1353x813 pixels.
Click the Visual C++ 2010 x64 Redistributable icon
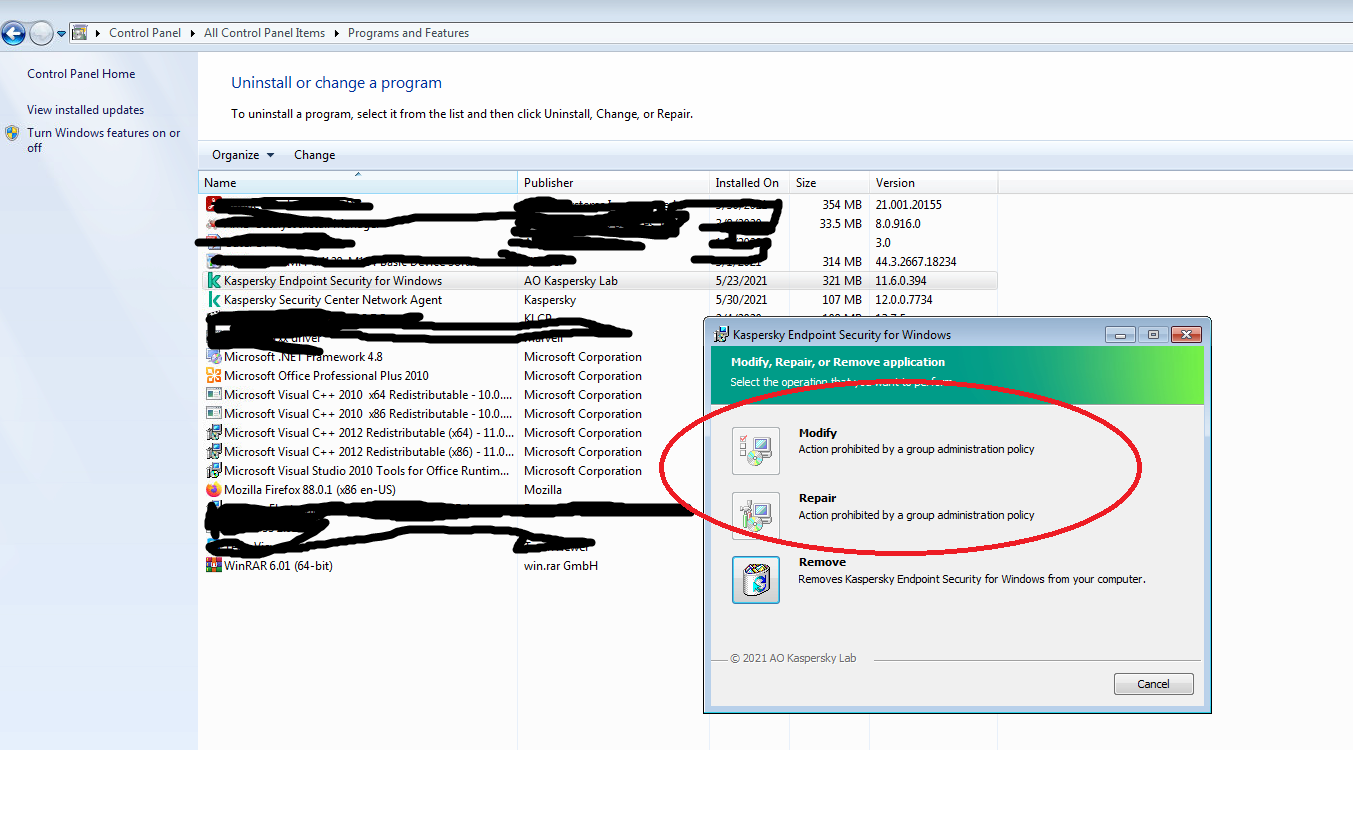point(214,395)
